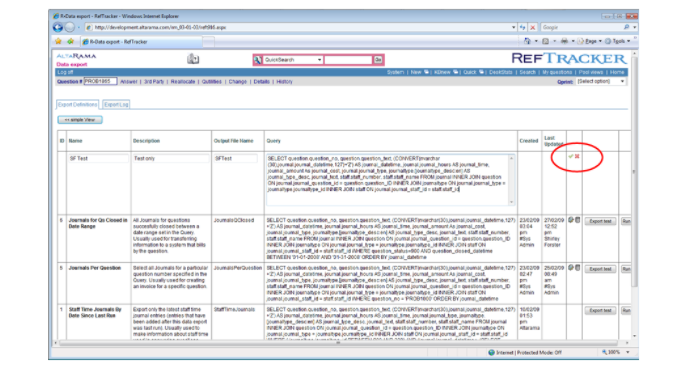
Task: Click the QuickSearch magnifier icon
Action: click(258, 60)
